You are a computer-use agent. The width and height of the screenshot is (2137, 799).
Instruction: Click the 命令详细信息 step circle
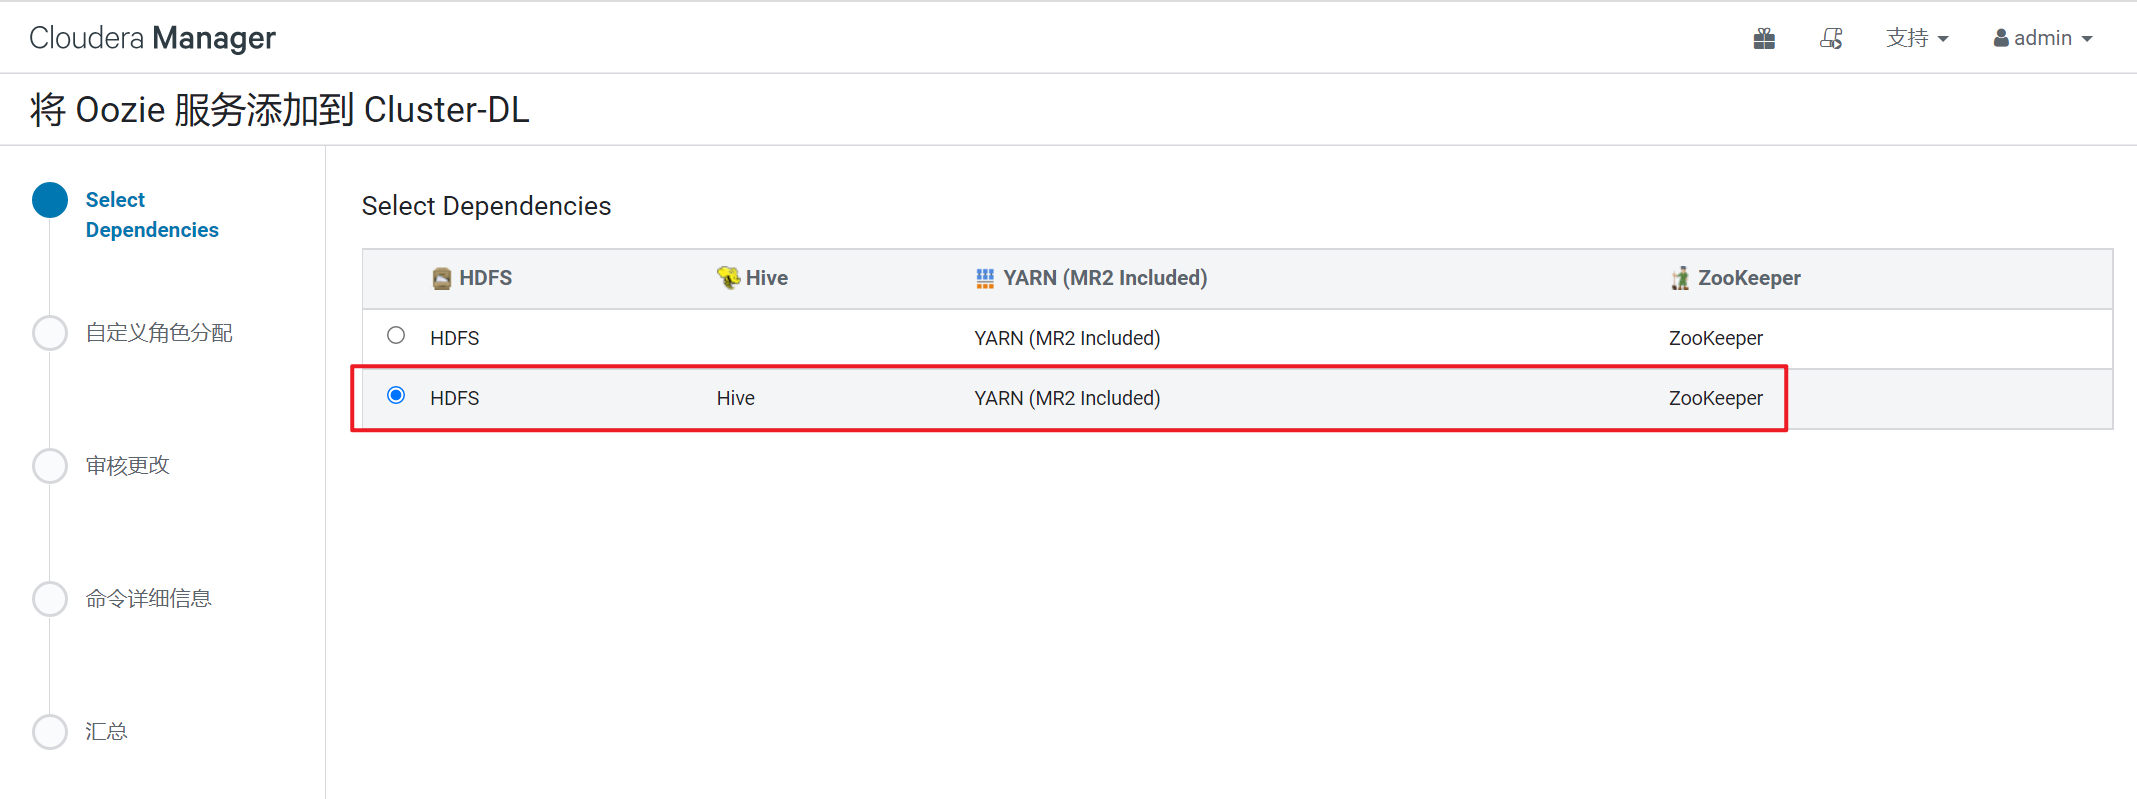point(50,599)
